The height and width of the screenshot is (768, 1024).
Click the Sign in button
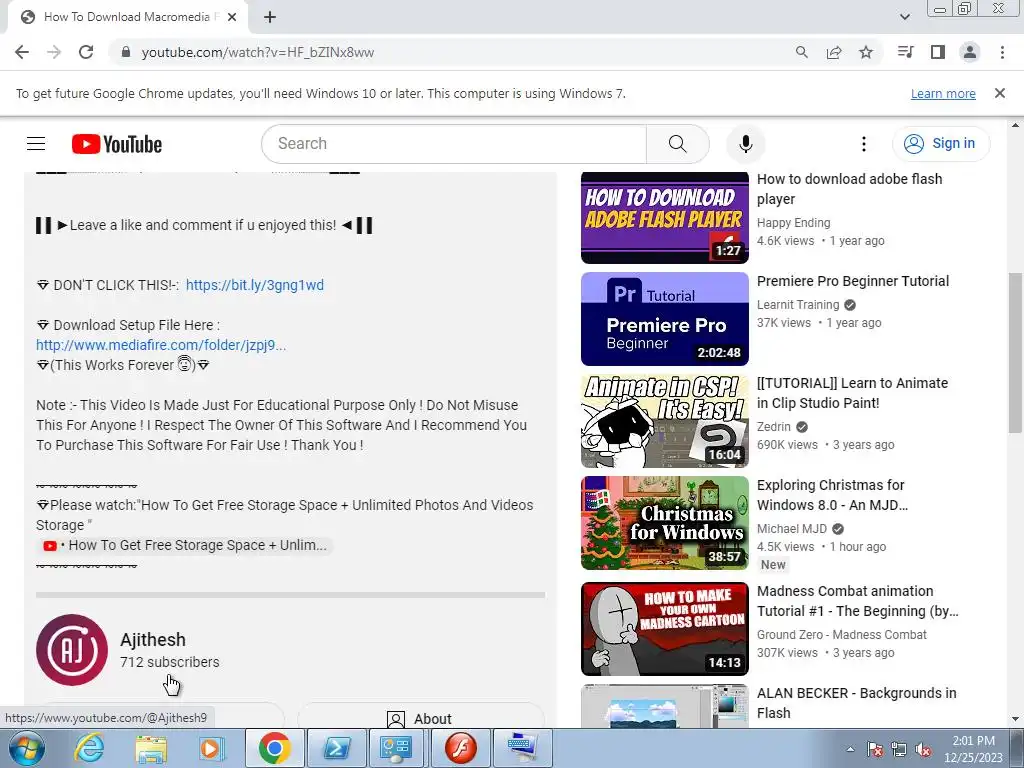[x=941, y=144]
